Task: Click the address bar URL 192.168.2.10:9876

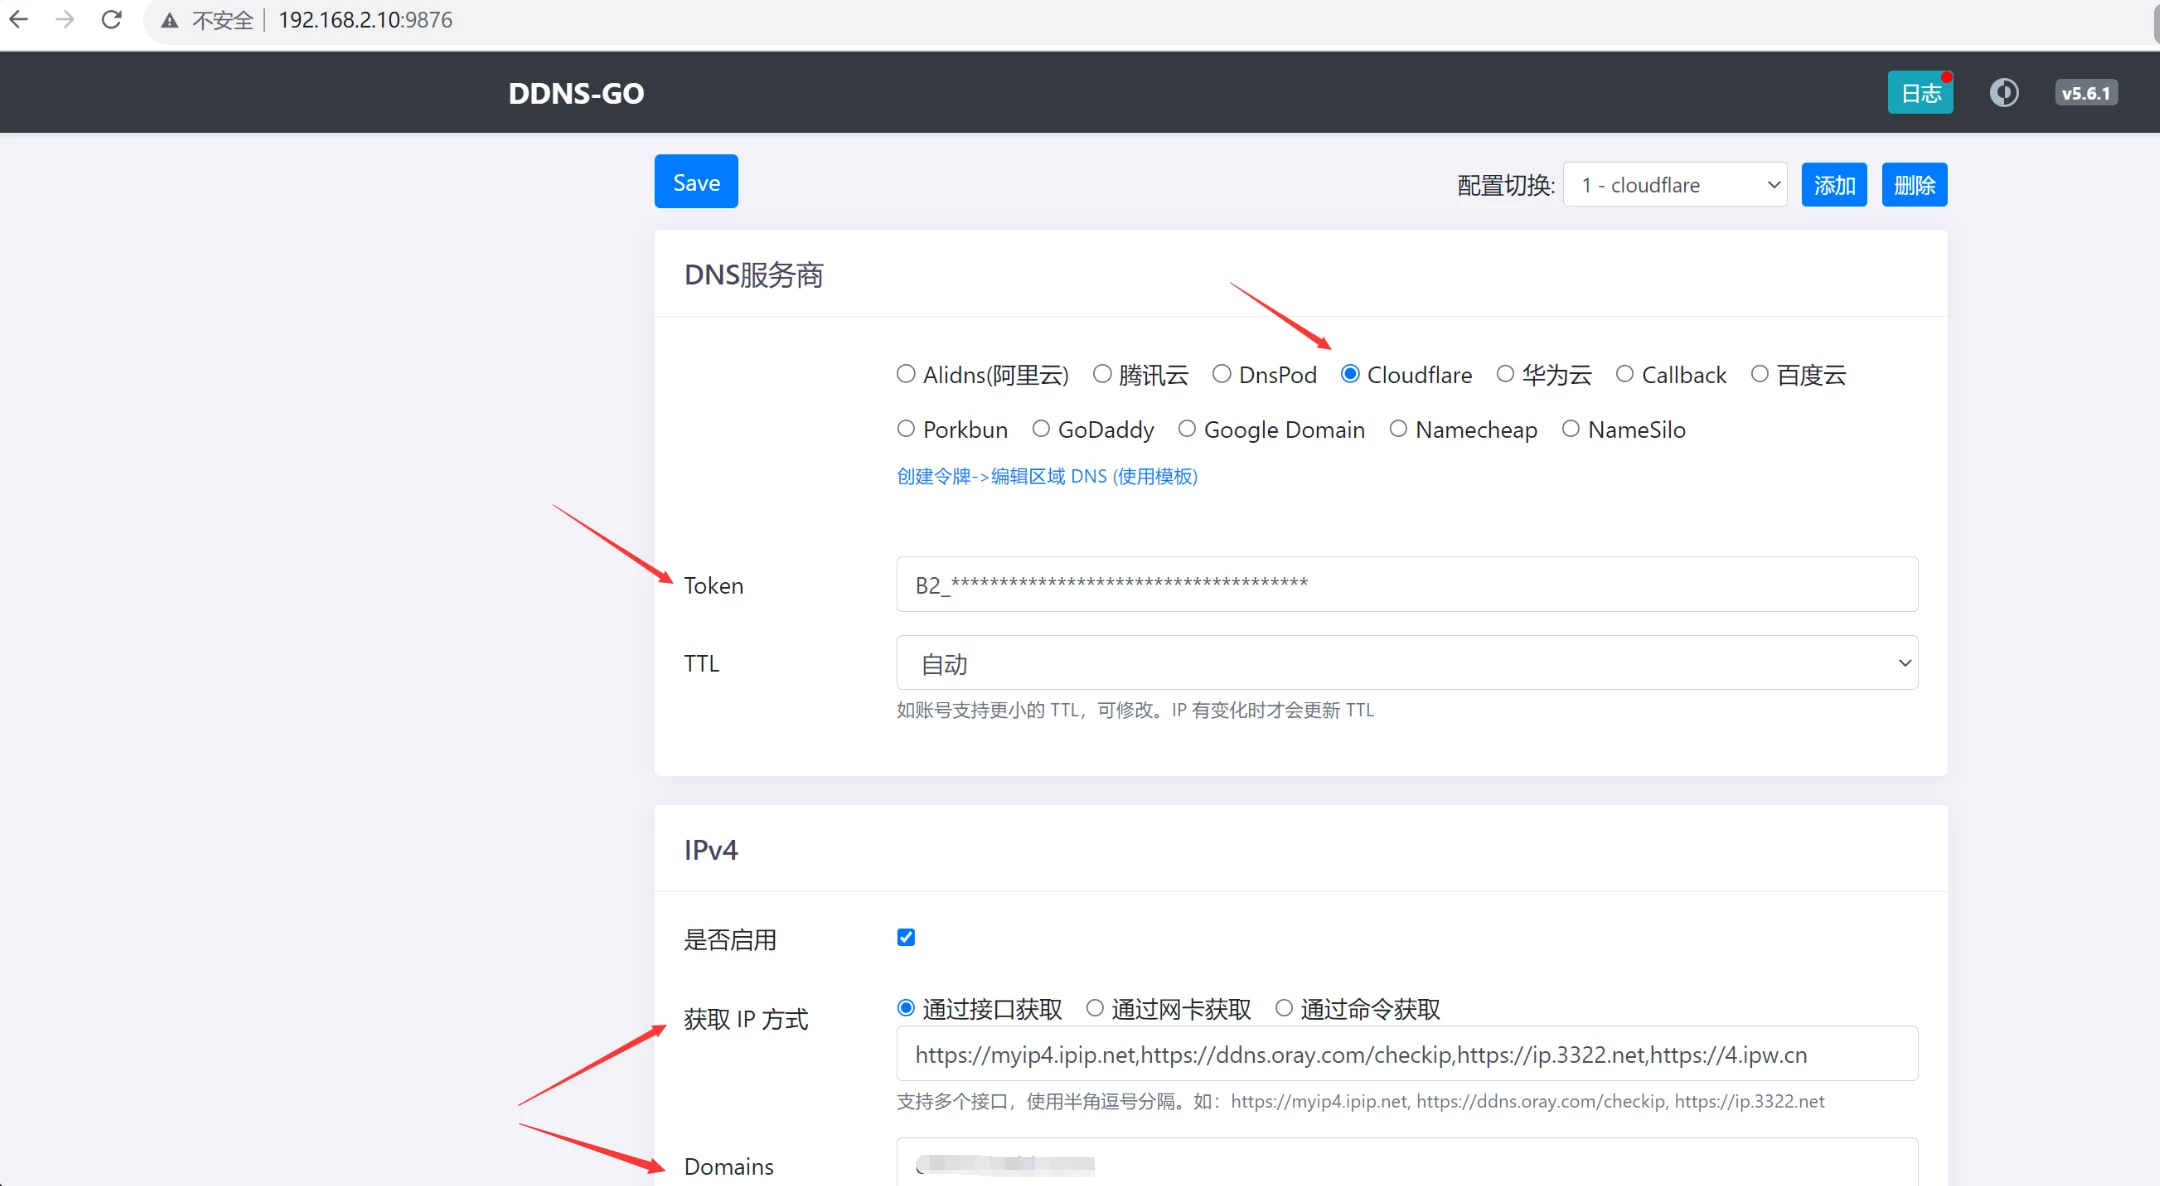Action: (x=365, y=20)
